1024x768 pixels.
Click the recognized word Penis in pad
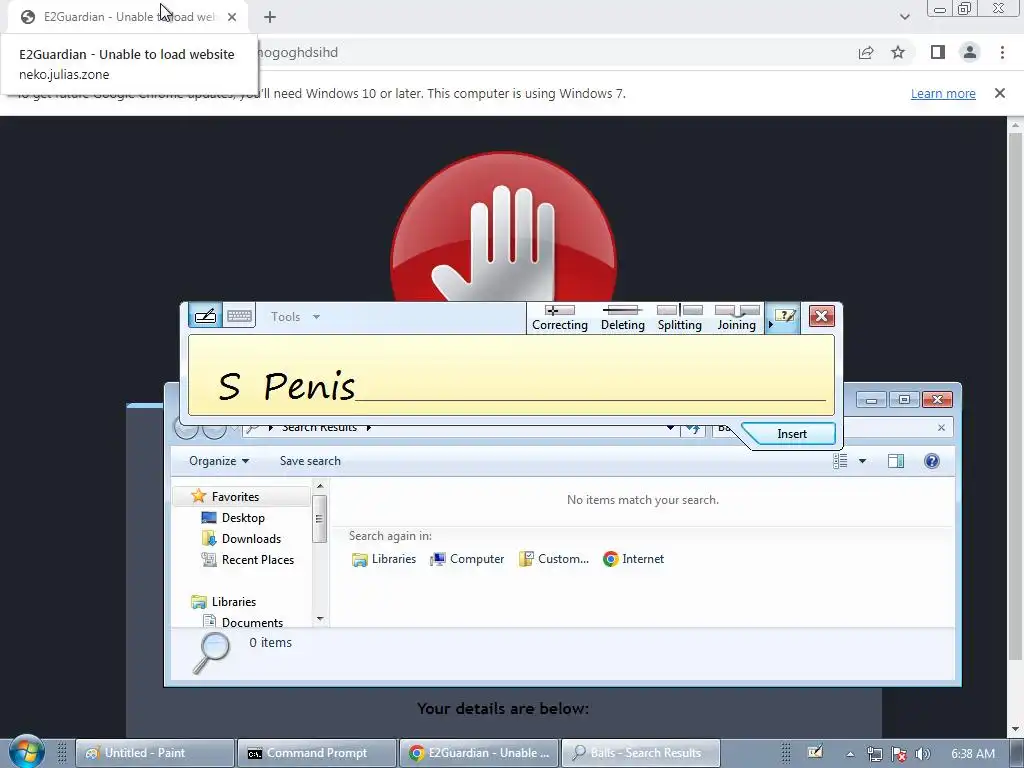pyautogui.click(x=309, y=386)
